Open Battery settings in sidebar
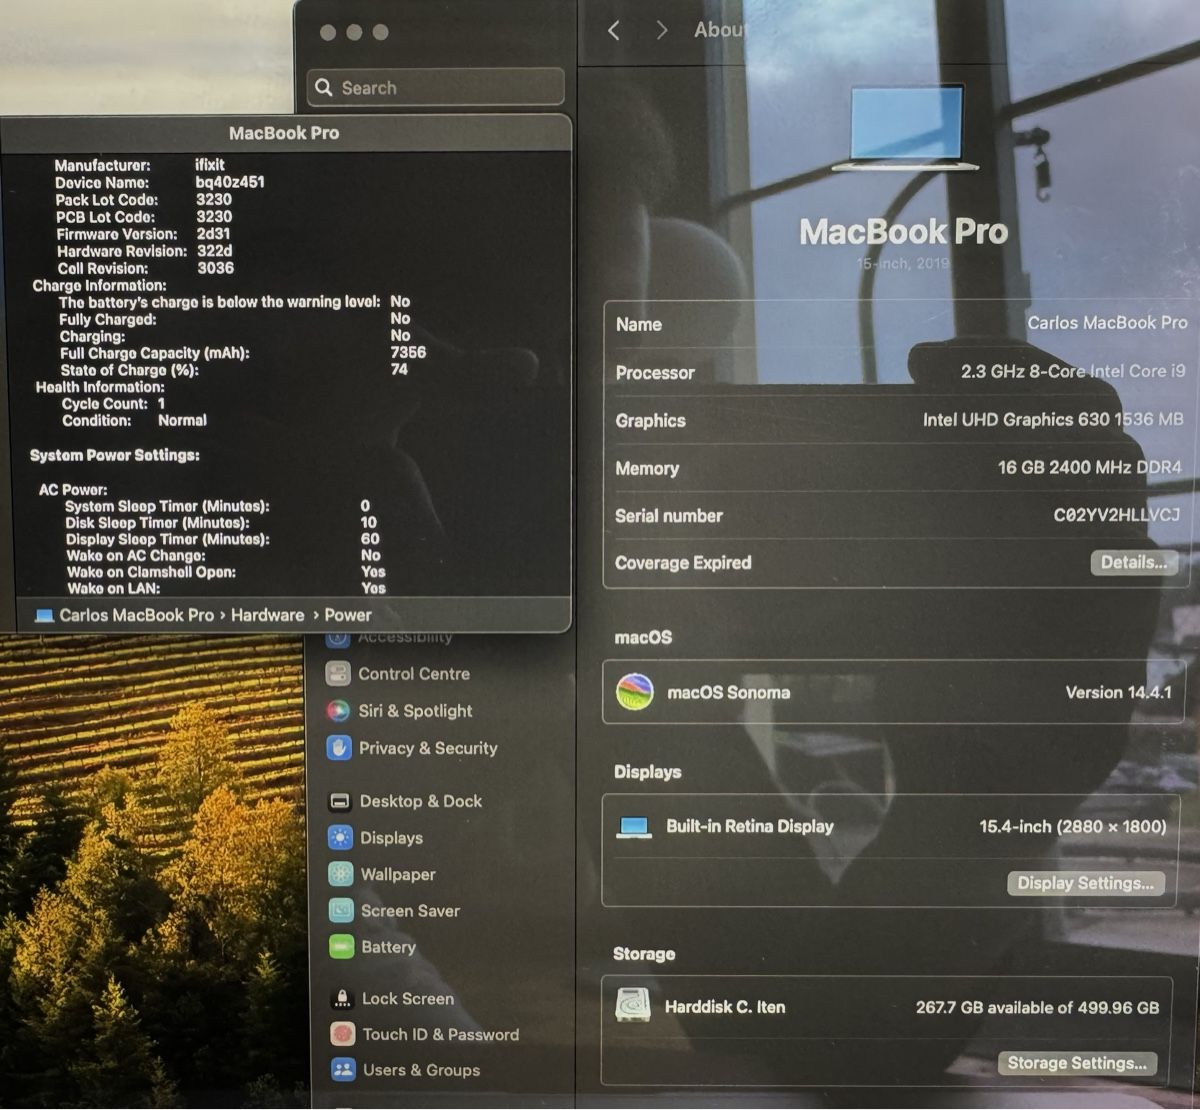The image size is (1200, 1110). 372,947
